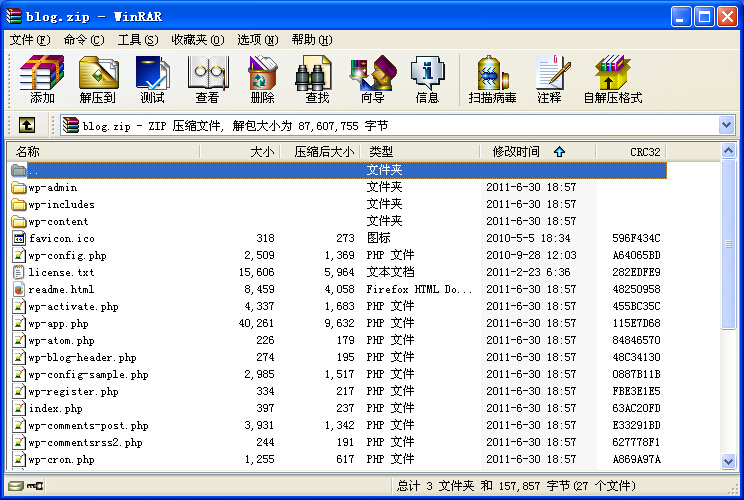Click CRC32 value A869A97A
Screen dimensions: 744x500
(636, 460)
